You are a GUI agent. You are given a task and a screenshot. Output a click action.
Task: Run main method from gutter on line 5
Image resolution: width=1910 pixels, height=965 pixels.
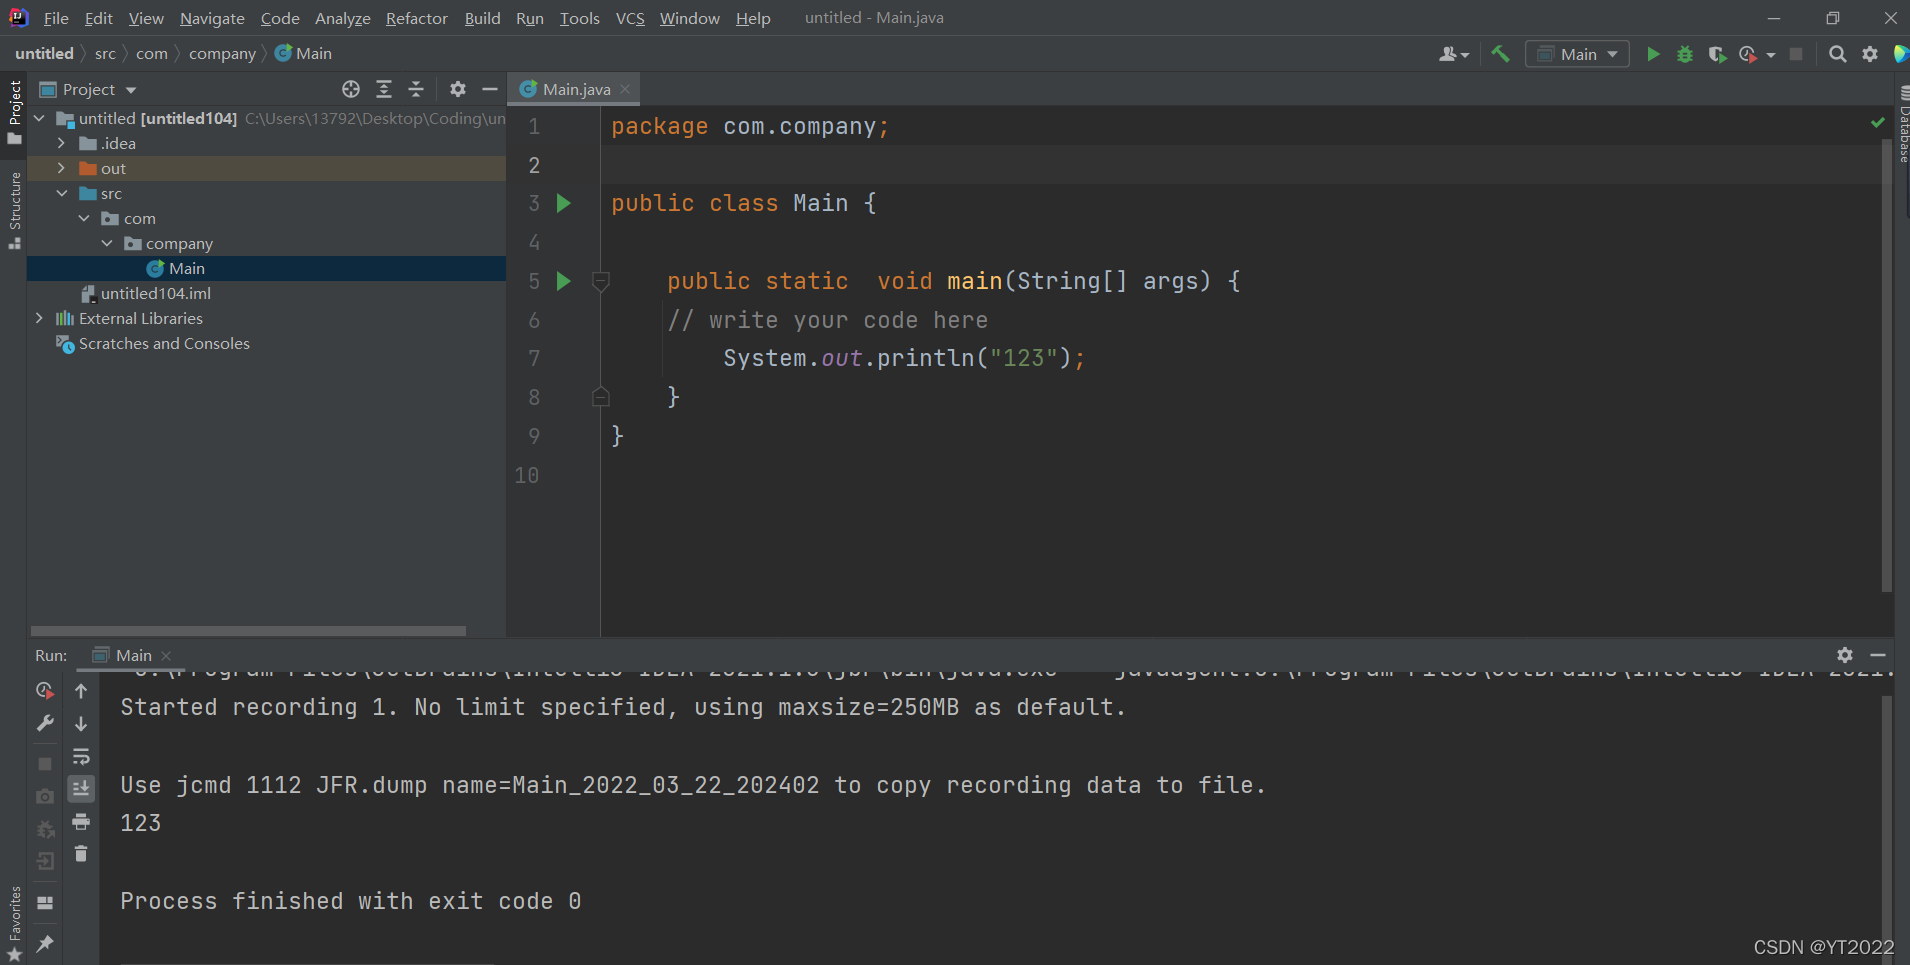pyautogui.click(x=564, y=281)
